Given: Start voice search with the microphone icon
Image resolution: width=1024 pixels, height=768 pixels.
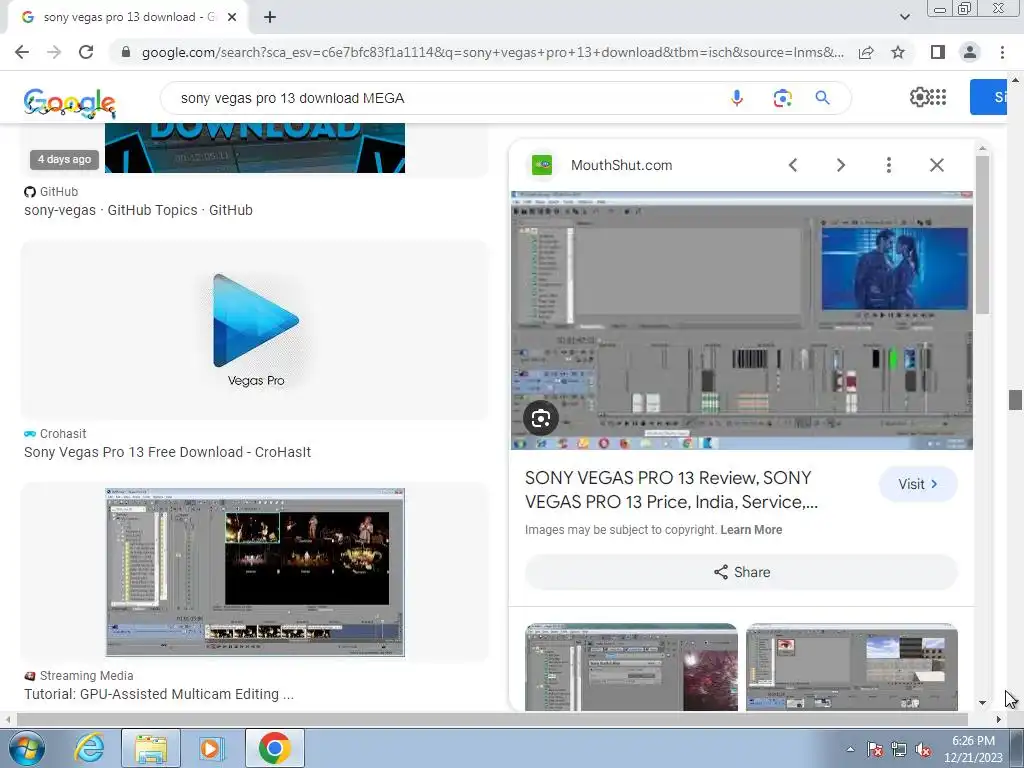Looking at the screenshot, I should coord(737,98).
